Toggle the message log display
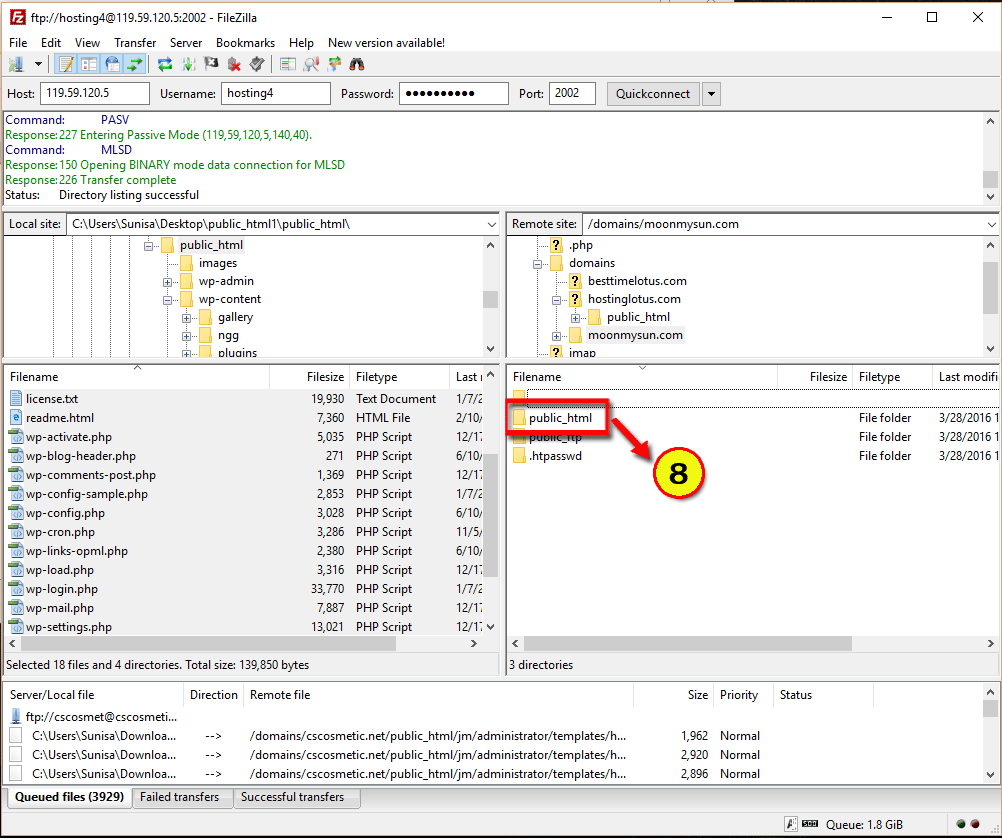 (66, 64)
